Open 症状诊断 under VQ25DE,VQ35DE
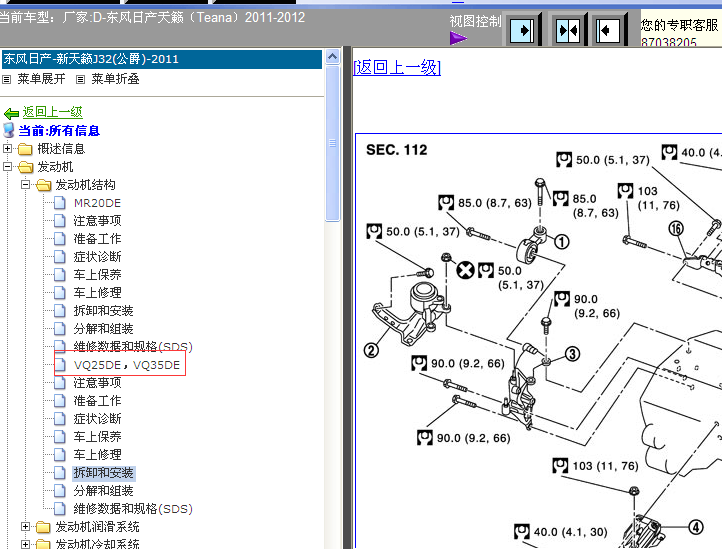722x549 pixels. pos(97,419)
